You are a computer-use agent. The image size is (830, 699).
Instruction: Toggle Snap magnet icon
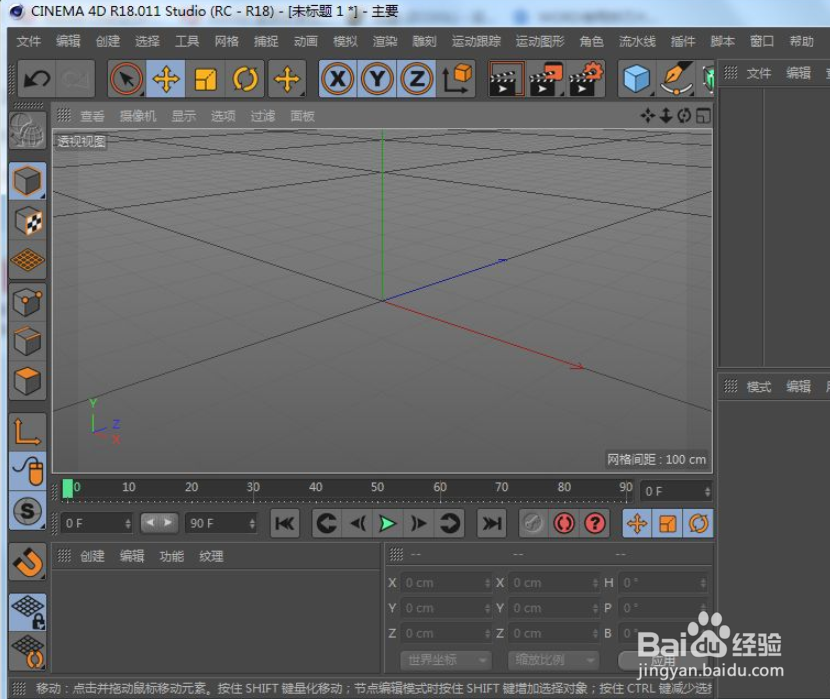28,562
